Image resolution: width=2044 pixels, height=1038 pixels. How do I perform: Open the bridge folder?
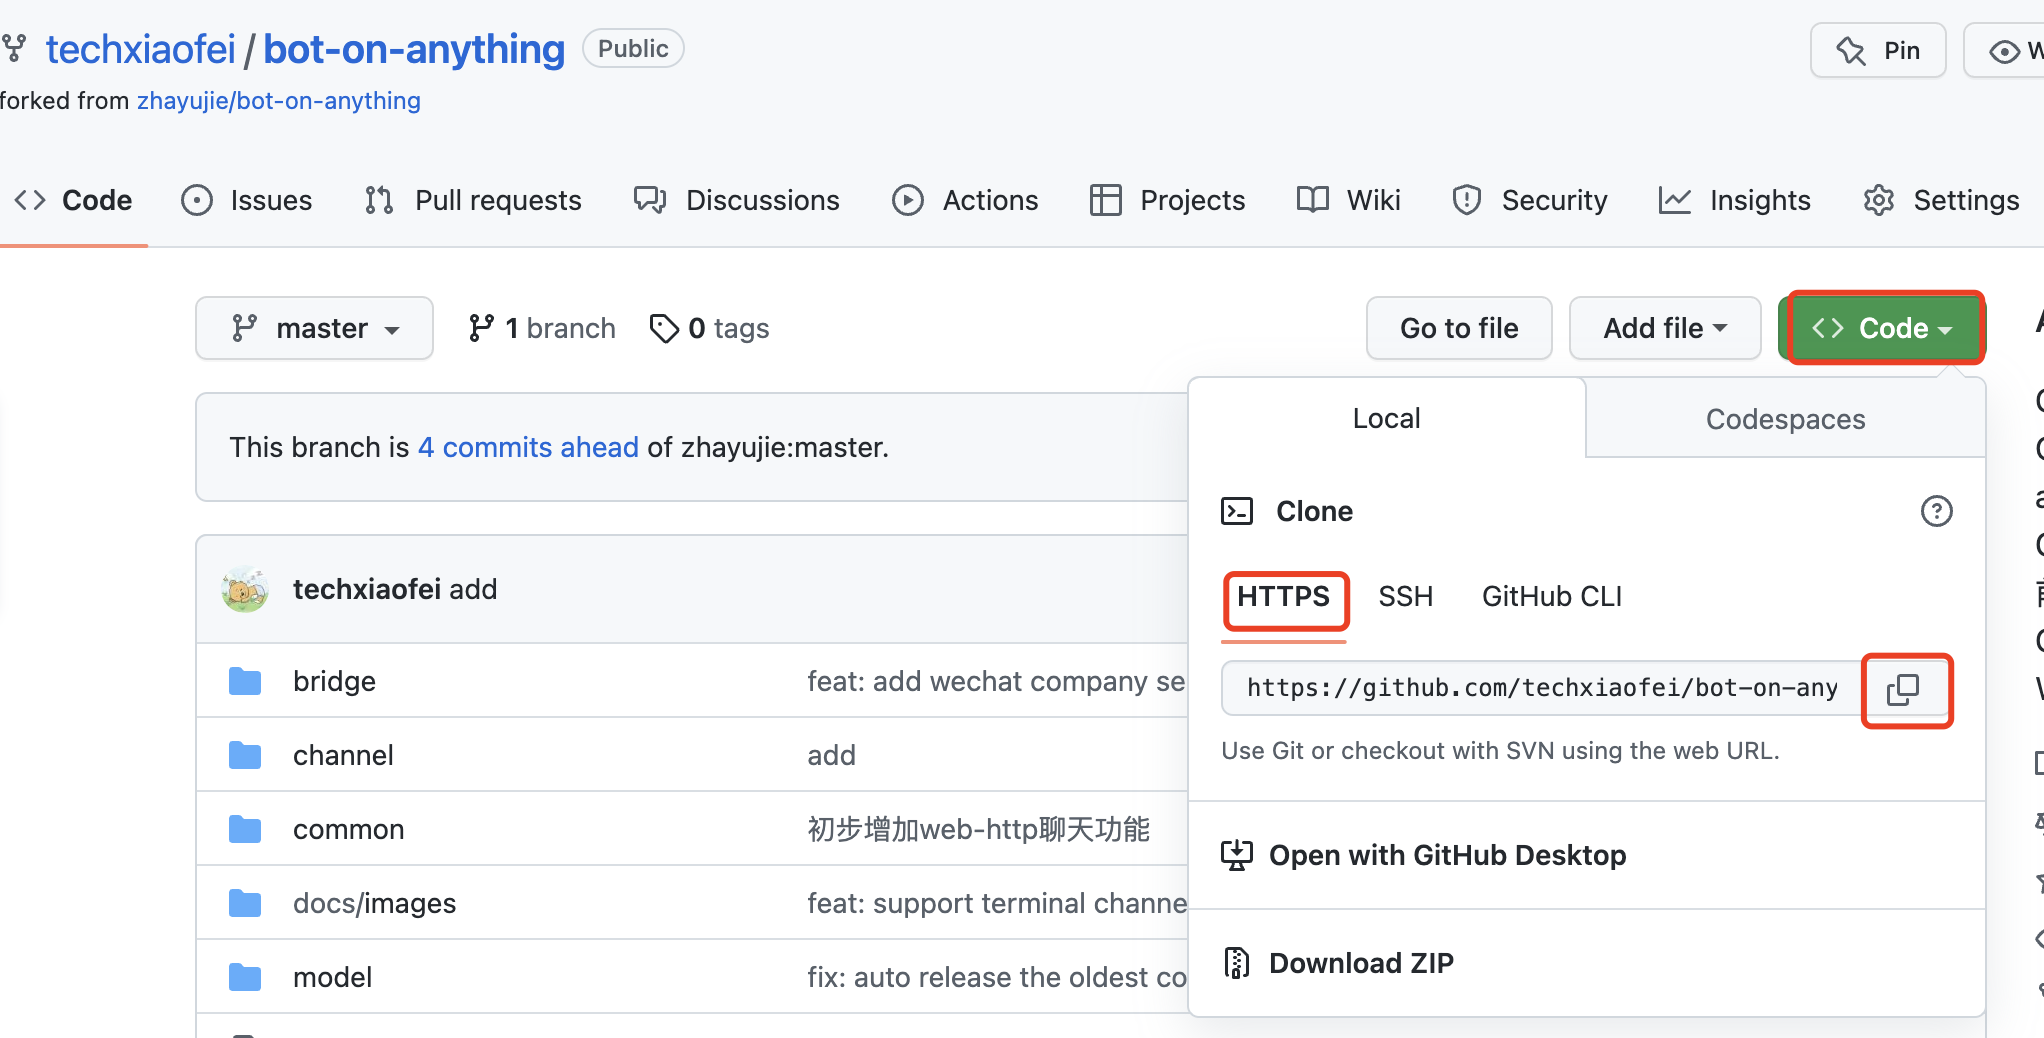click(x=334, y=682)
